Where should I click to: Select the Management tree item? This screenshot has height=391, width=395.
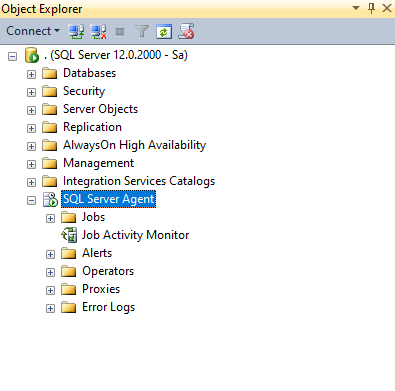tap(98, 163)
